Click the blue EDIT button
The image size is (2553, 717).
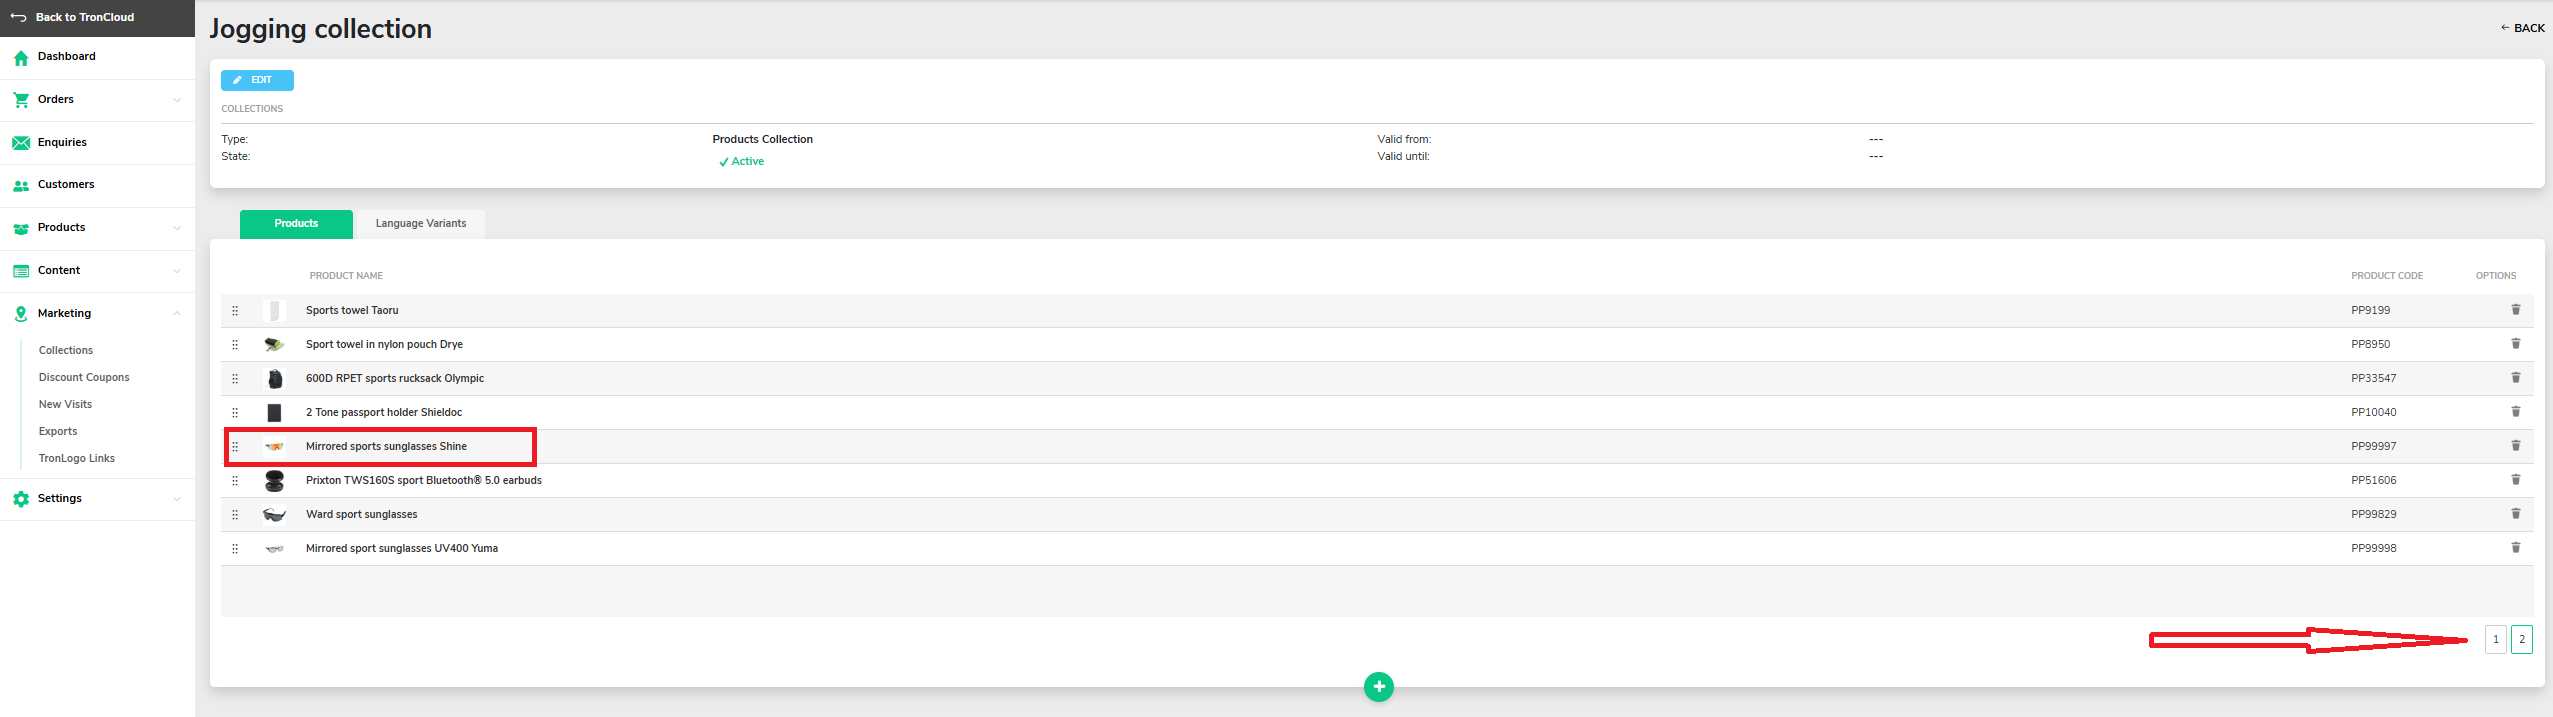tap(257, 80)
